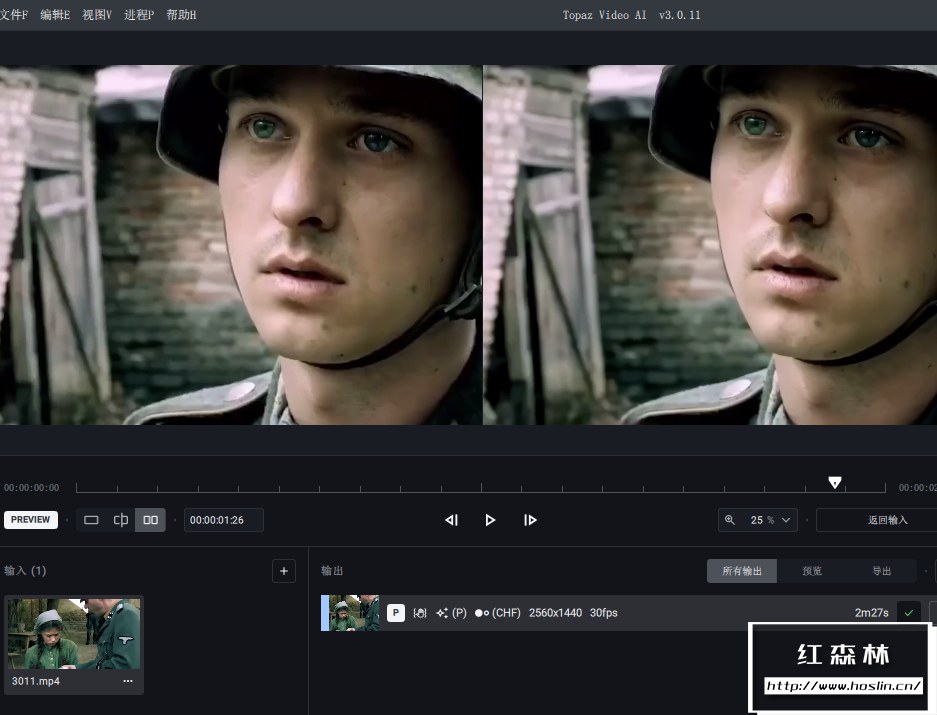The width and height of the screenshot is (937, 715).
Task: Click the 2m27s duration text
Action: tap(871, 613)
